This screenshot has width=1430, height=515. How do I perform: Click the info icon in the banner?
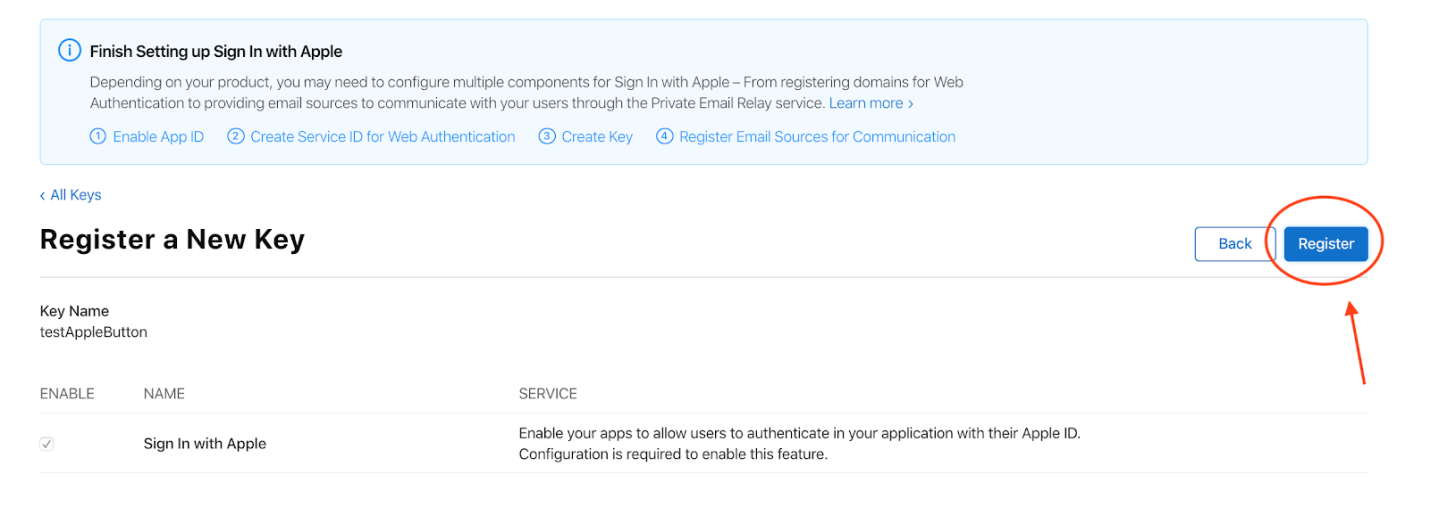(x=69, y=50)
